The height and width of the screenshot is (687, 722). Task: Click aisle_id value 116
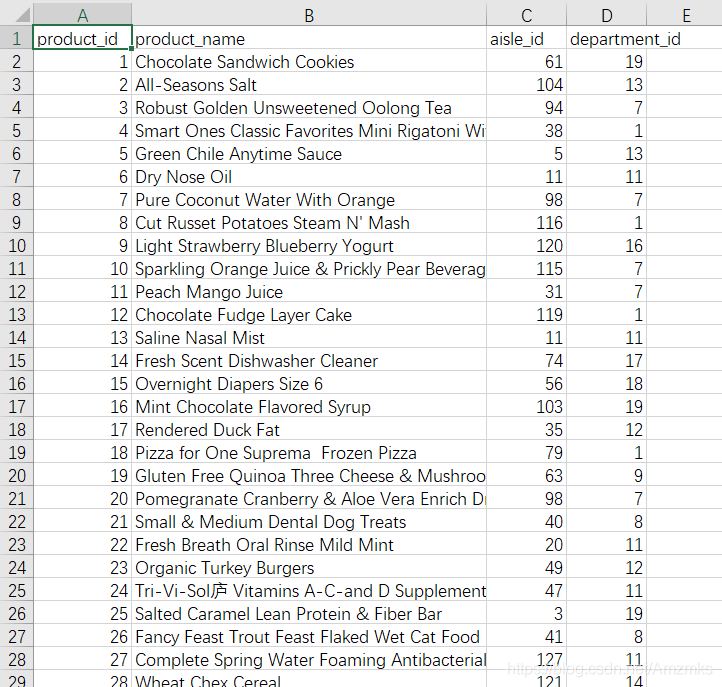[x=526, y=222]
